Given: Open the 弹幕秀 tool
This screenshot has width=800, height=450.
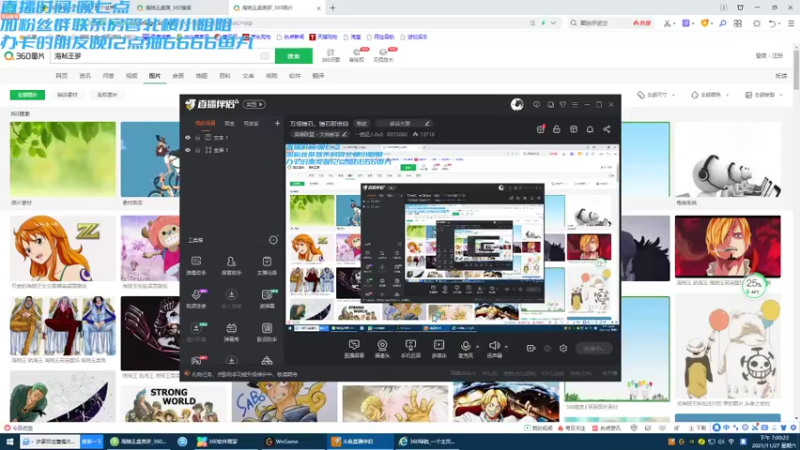Looking at the screenshot, I should pos(231,332).
